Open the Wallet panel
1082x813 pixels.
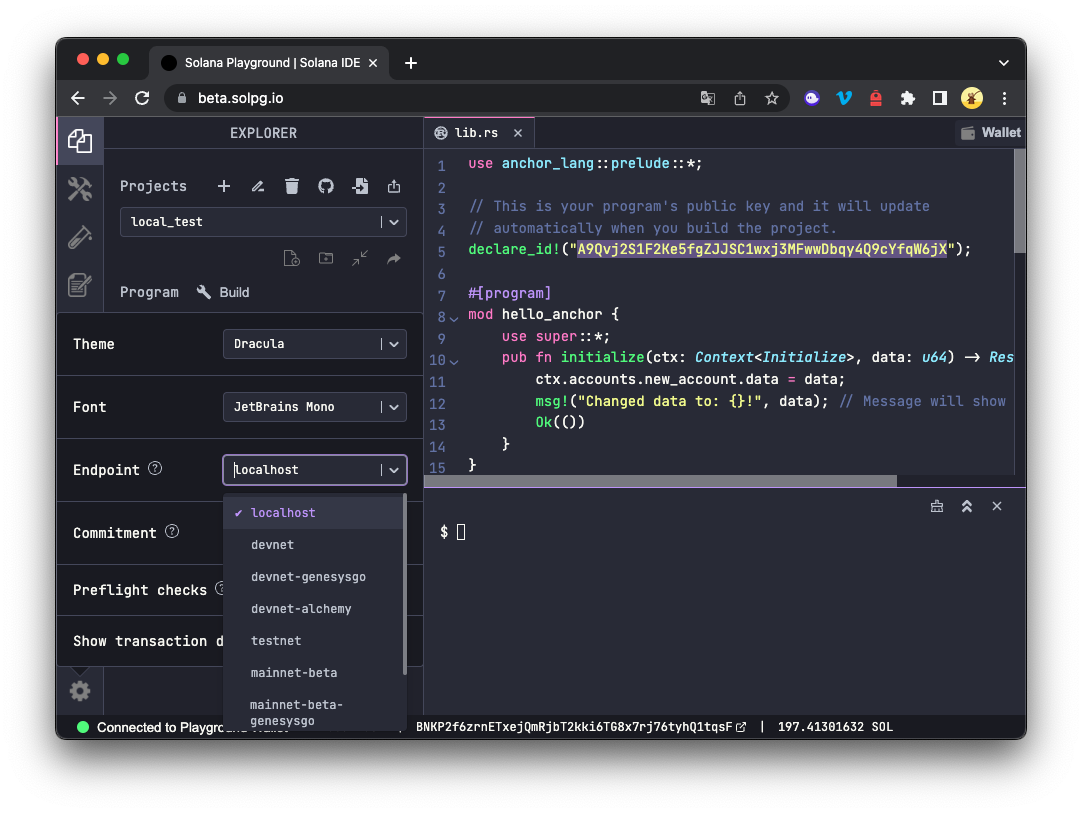pyautogui.click(x=989, y=131)
